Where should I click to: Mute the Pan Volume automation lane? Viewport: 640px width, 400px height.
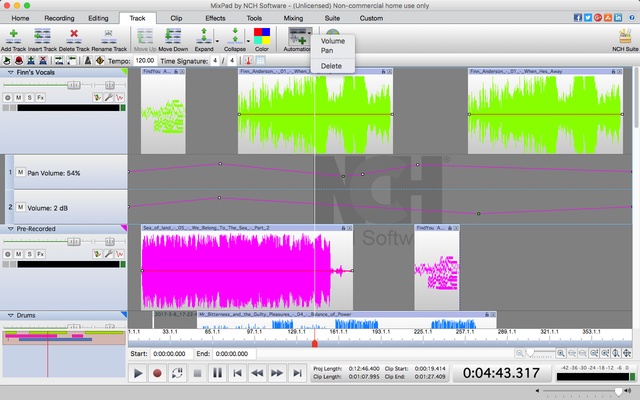pyautogui.click(x=20, y=172)
